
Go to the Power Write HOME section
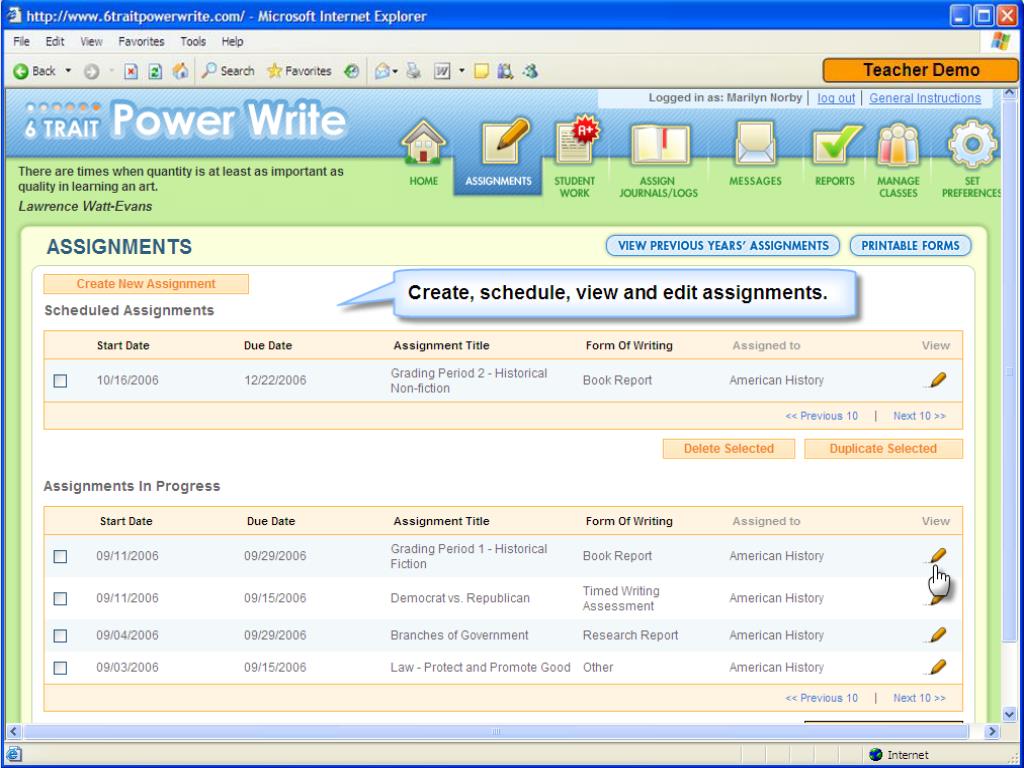(424, 154)
